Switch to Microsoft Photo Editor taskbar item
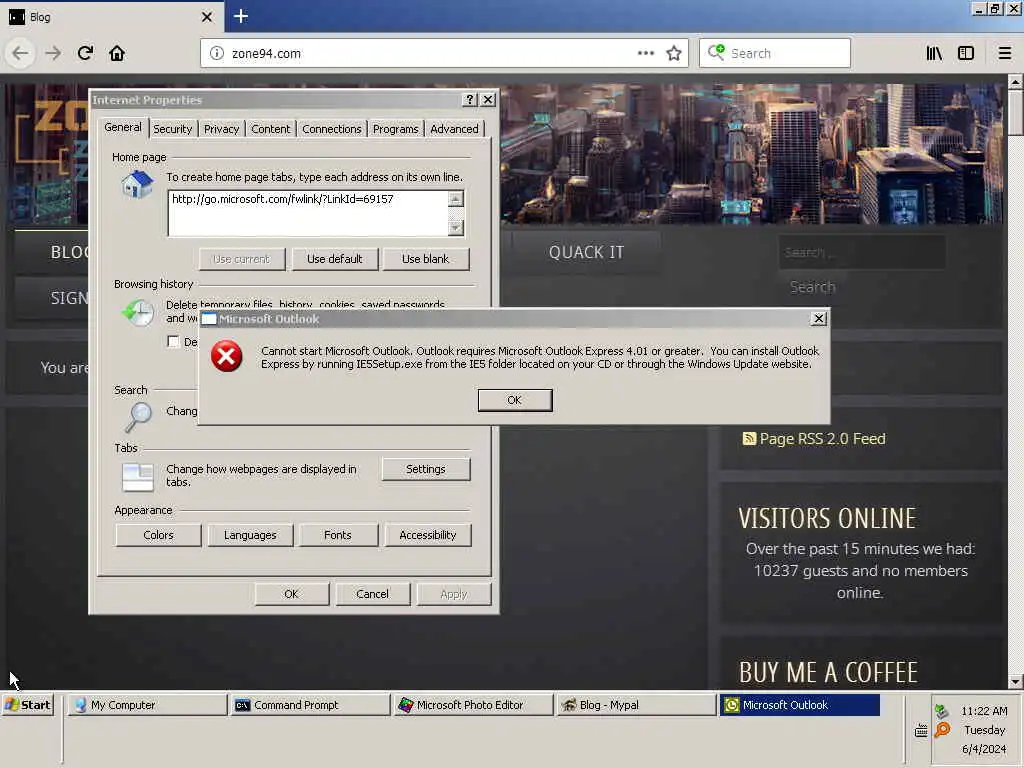1024x768 pixels. pyautogui.click(x=473, y=705)
